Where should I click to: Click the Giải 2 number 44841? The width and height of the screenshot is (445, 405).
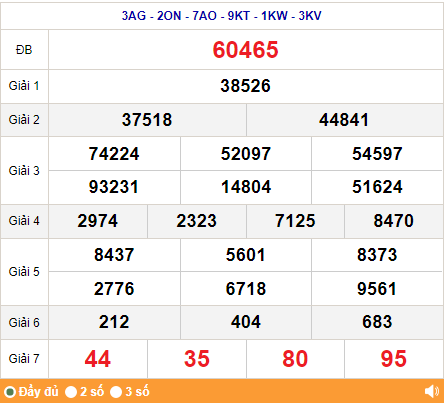tap(344, 120)
